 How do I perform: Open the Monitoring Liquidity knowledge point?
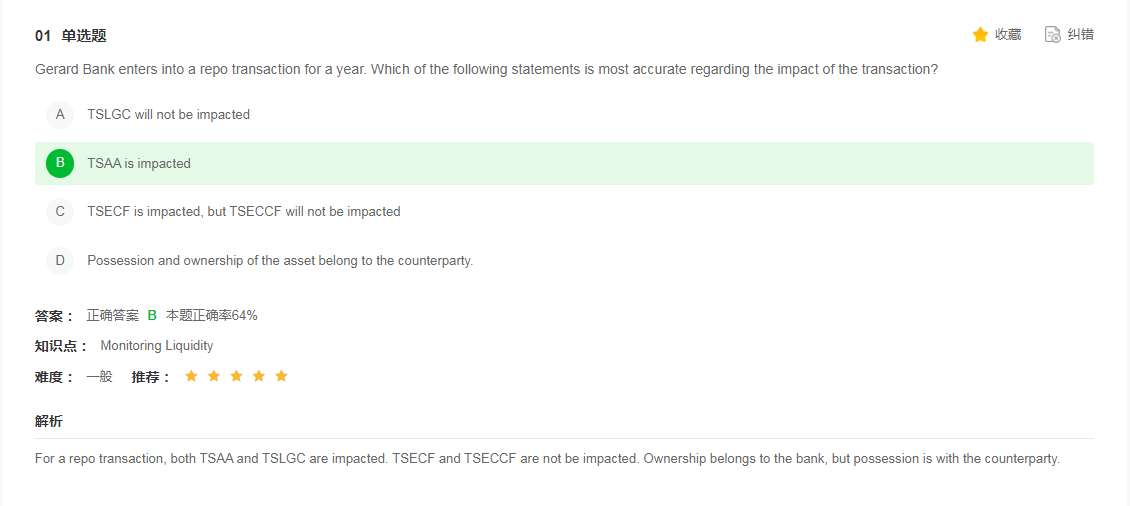click(157, 346)
